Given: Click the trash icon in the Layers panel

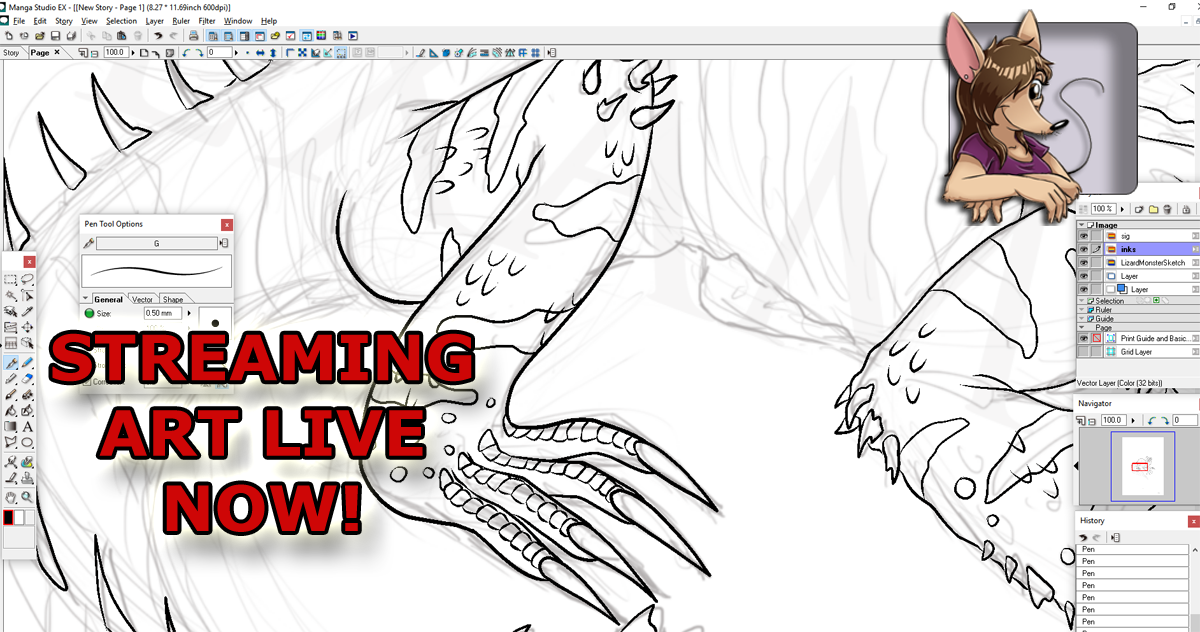Looking at the screenshot, I should (x=1167, y=209).
